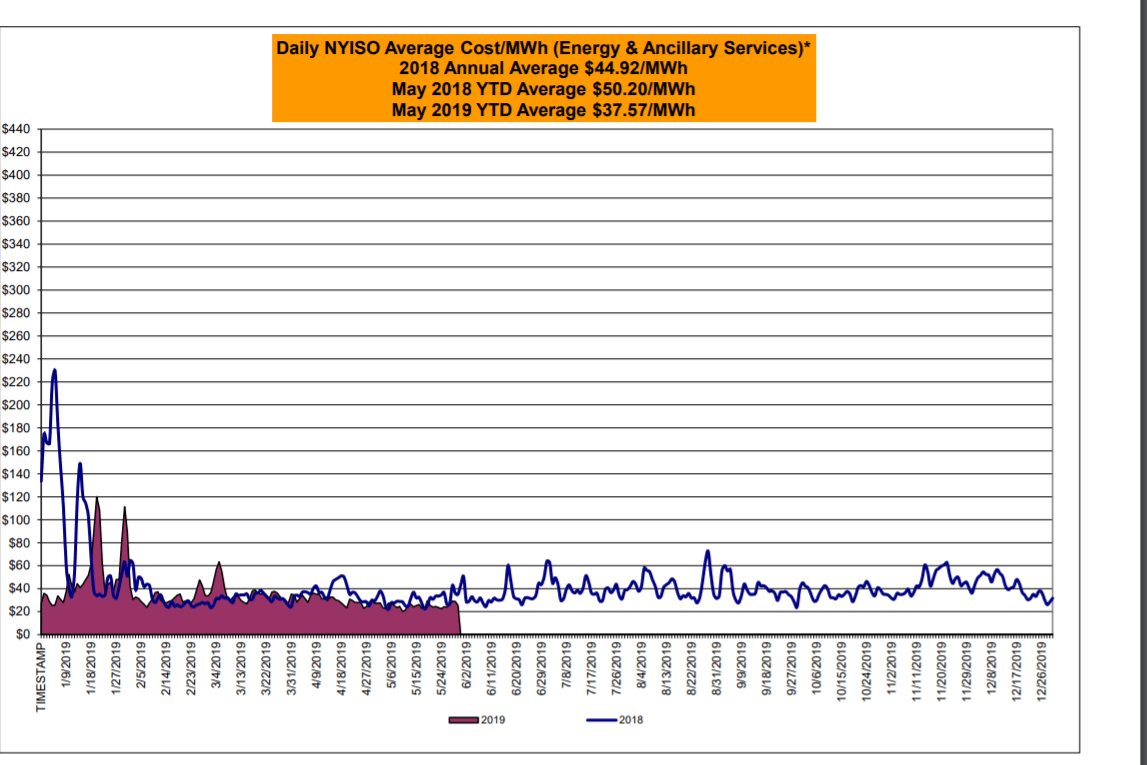Click the 'May 2018 YTD Average $50.20/MWh' line

click(x=543, y=88)
